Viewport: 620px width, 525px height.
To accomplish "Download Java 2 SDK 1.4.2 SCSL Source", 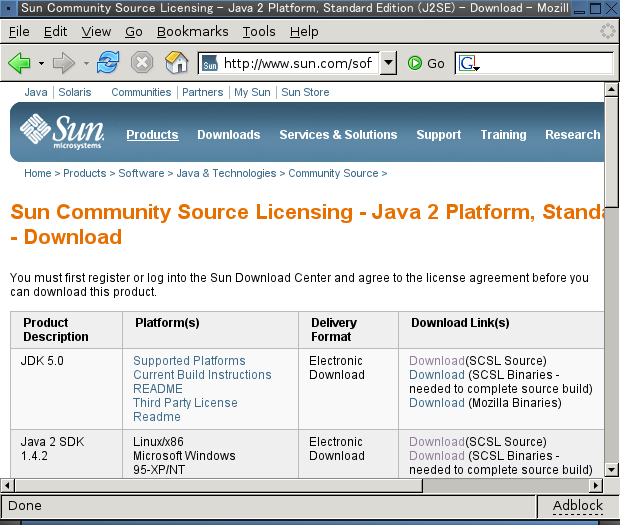I will 437,441.
